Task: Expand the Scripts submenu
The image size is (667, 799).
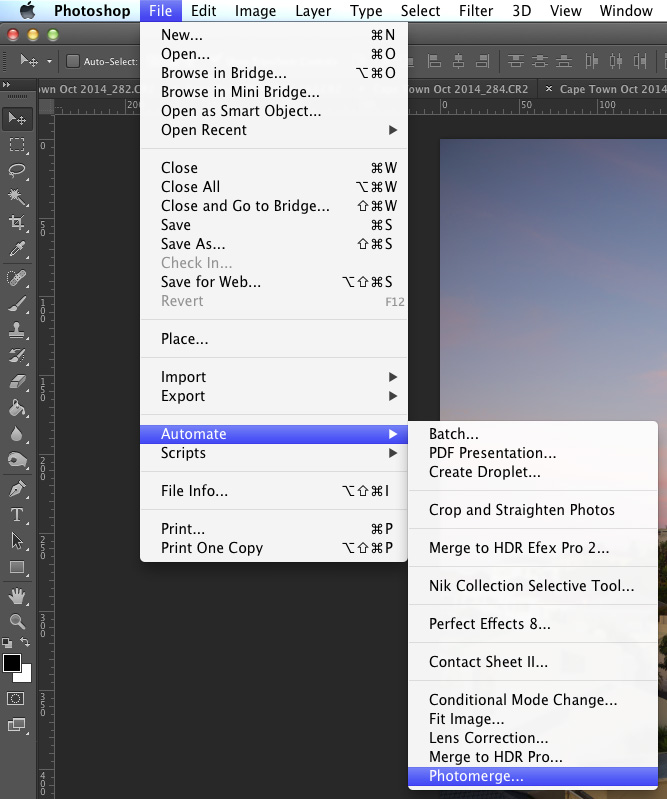Action: click(x=274, y=453)
